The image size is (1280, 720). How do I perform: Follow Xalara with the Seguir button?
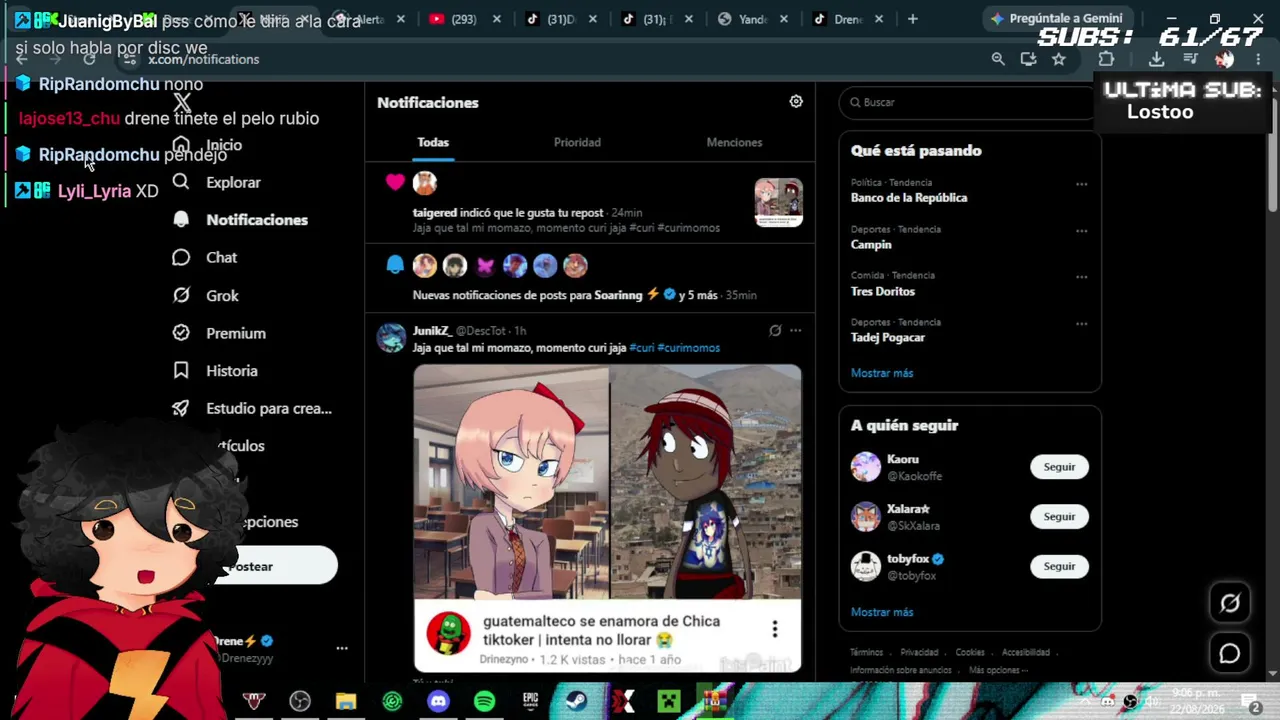coord(1059,517)
